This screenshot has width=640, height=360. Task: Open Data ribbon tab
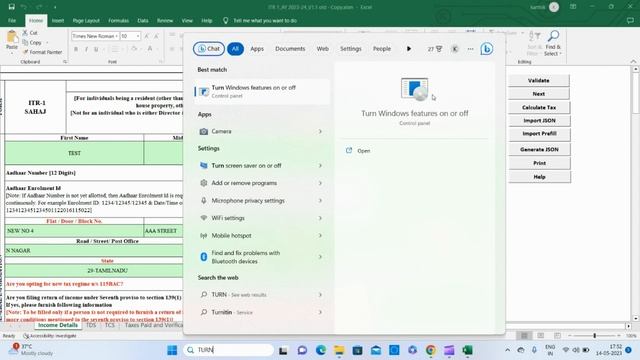click(x=142, y=20)
